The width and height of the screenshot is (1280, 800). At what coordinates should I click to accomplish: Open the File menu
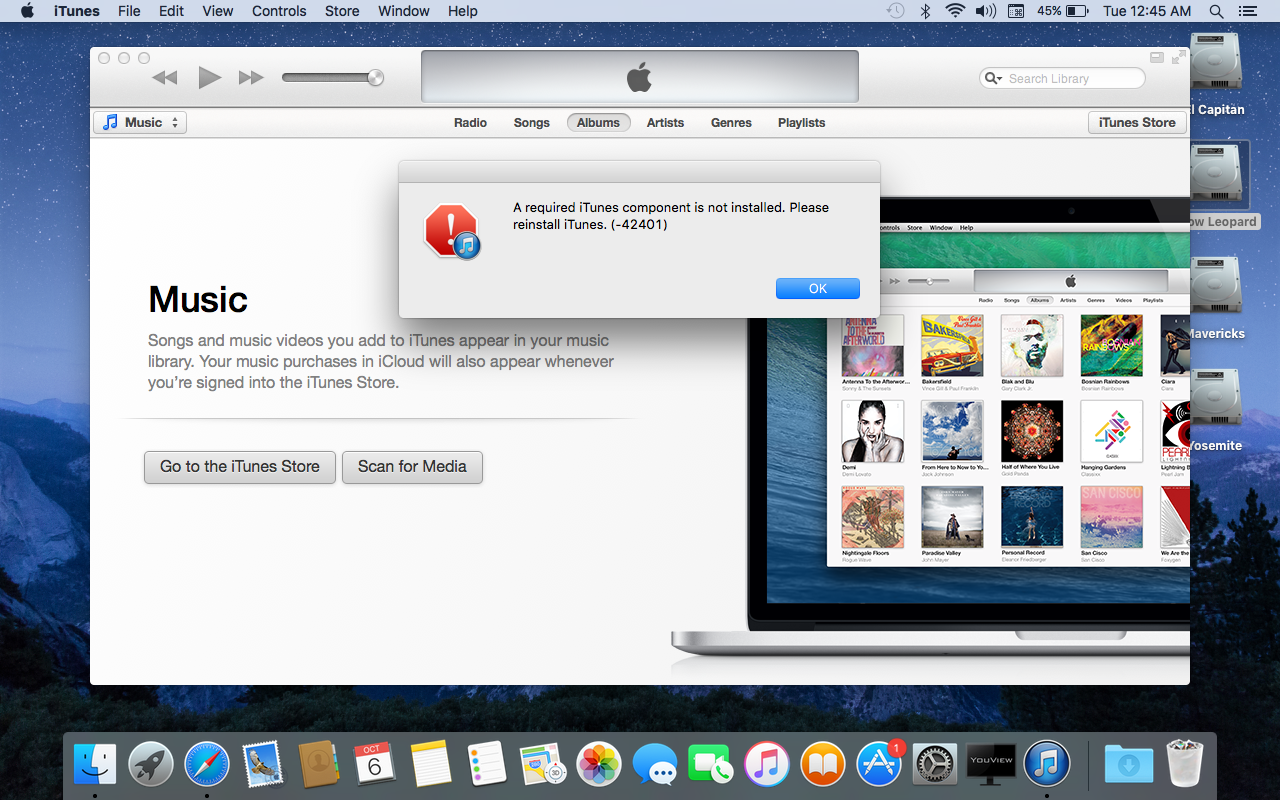click(x=129, y=11)
